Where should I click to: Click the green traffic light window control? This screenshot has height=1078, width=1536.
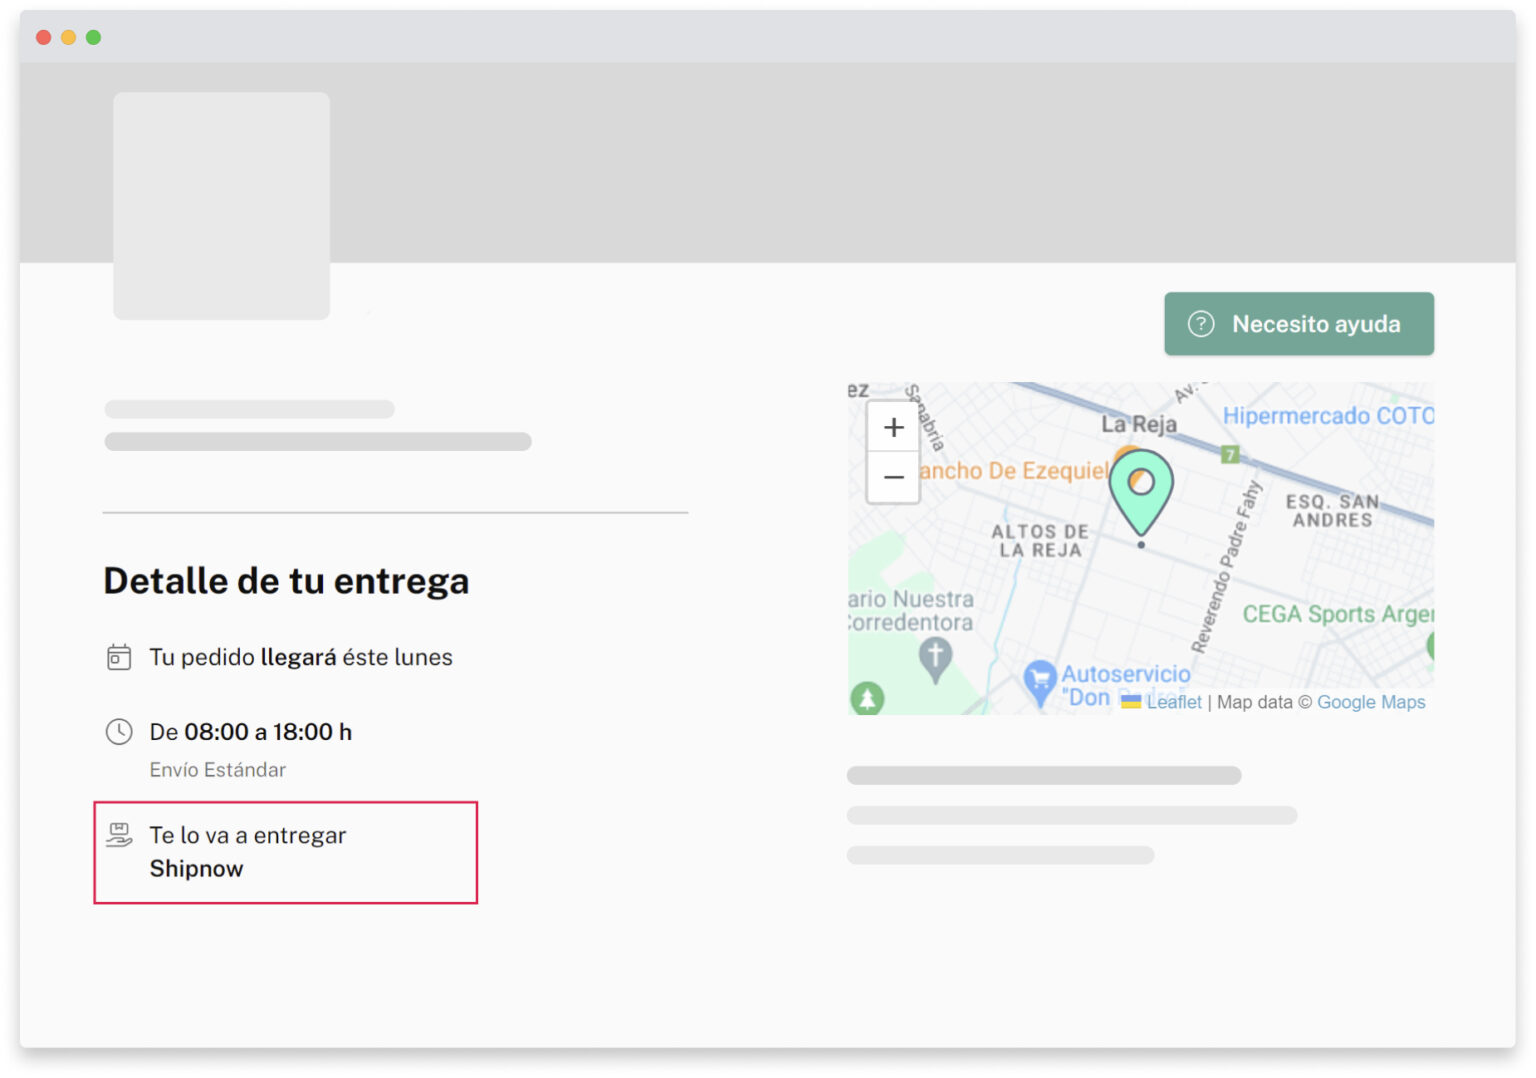pyautogui.click(x=93, y=36)
